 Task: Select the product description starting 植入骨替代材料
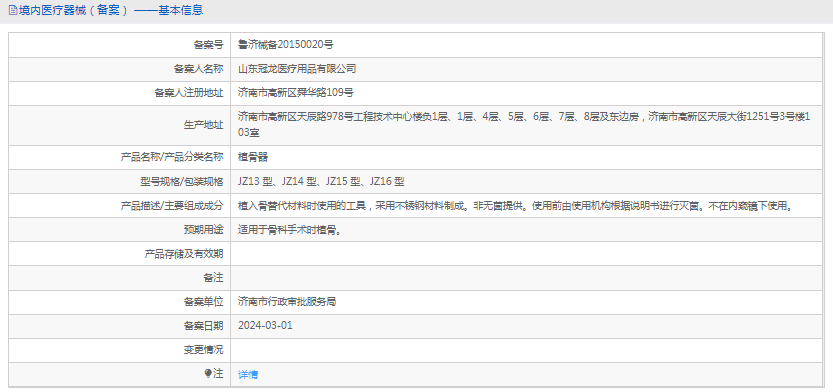516,206
